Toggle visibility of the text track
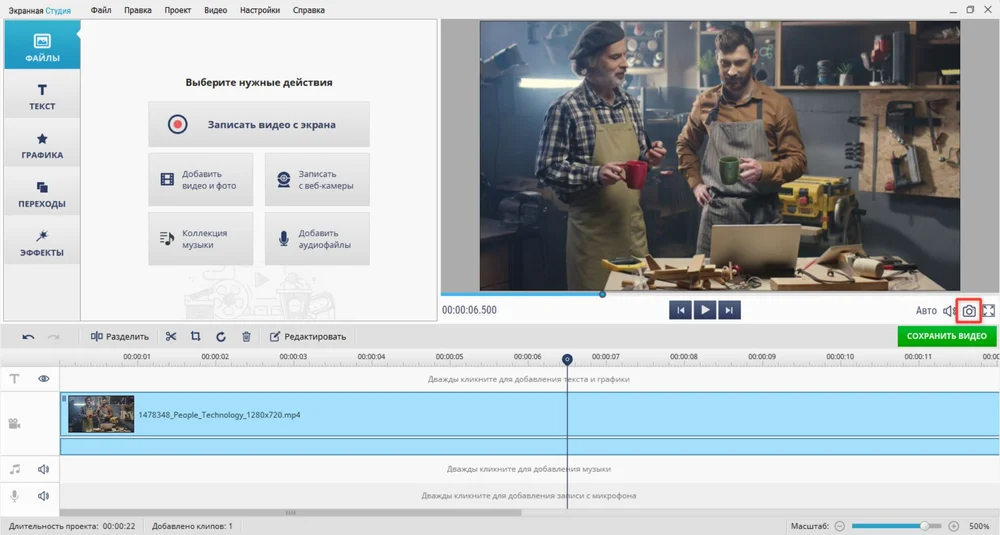The height and width of the screenshot is (535, 1000). point(44,379)
